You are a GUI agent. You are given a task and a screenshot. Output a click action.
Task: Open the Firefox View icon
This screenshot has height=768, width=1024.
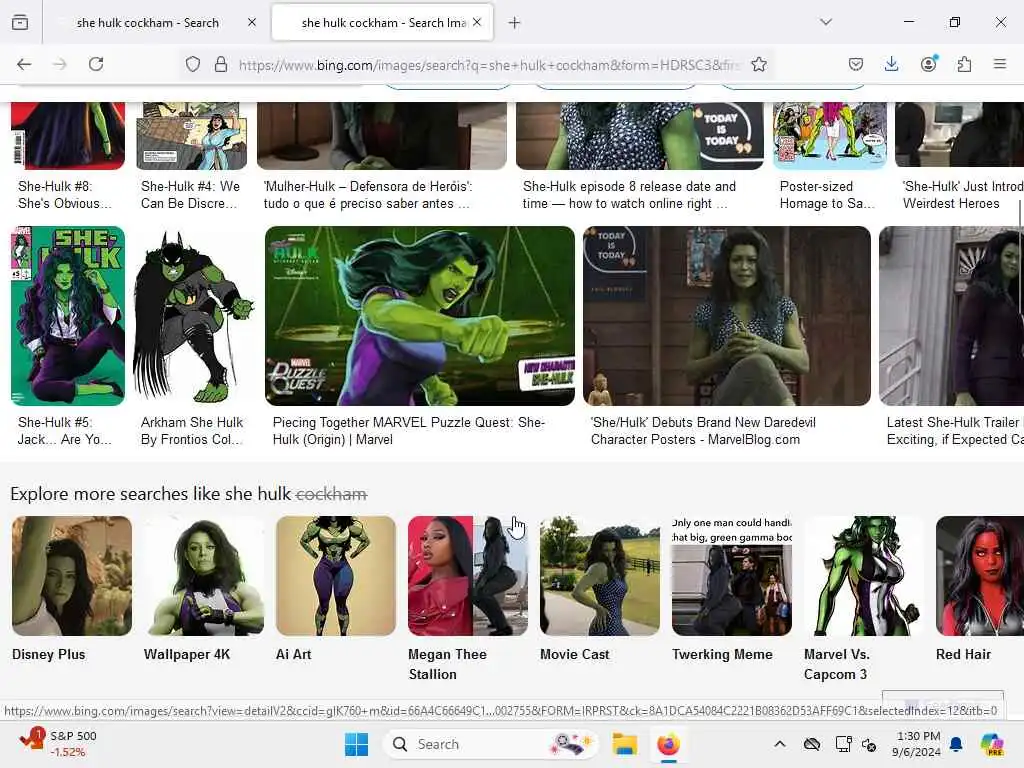pyautogui.click(x=20, y=22)
